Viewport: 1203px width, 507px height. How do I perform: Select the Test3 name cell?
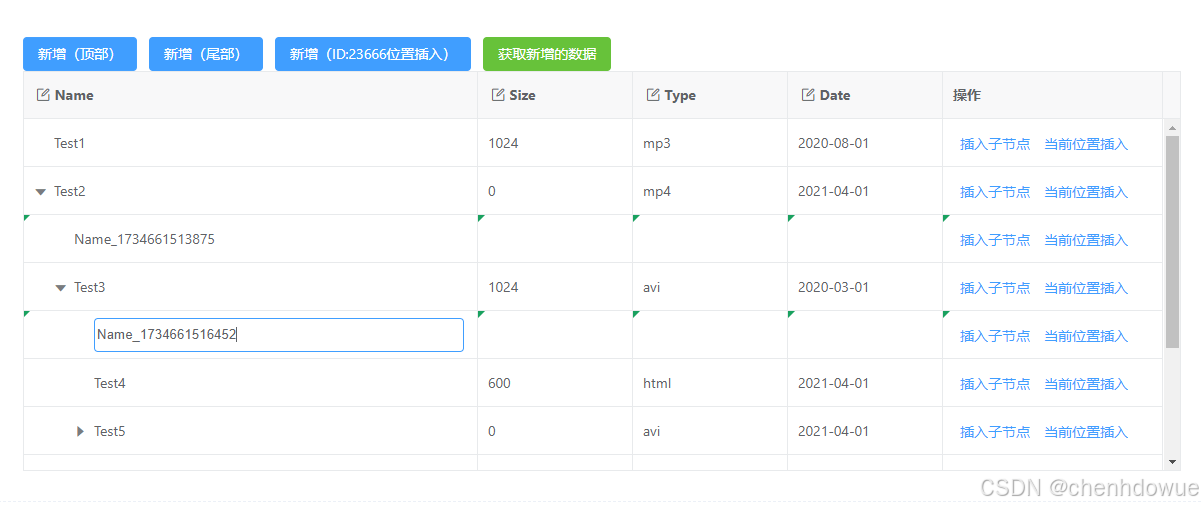(251, 287)
